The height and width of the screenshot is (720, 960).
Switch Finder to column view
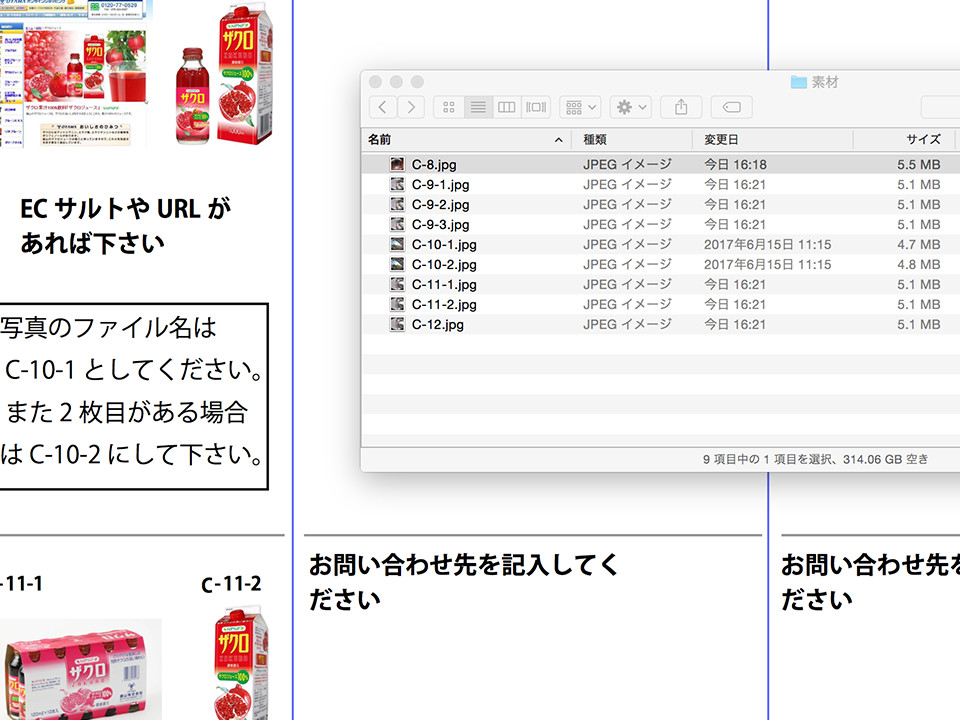(506, 107)
